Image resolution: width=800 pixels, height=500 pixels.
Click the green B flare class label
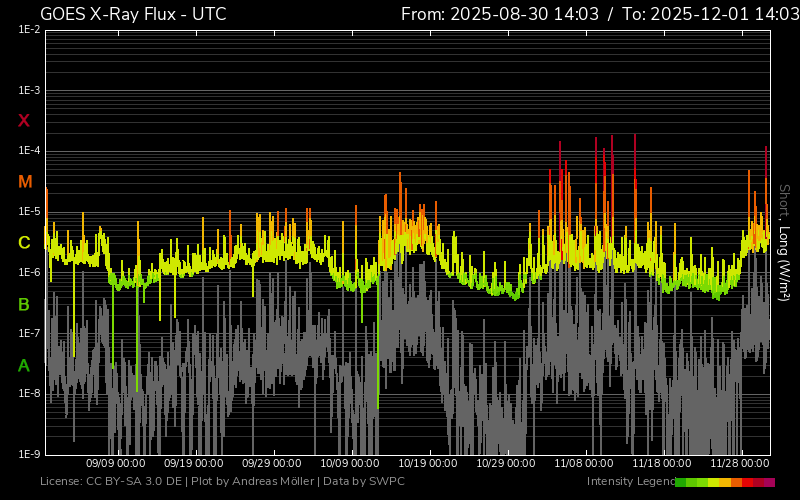[24, 304]
